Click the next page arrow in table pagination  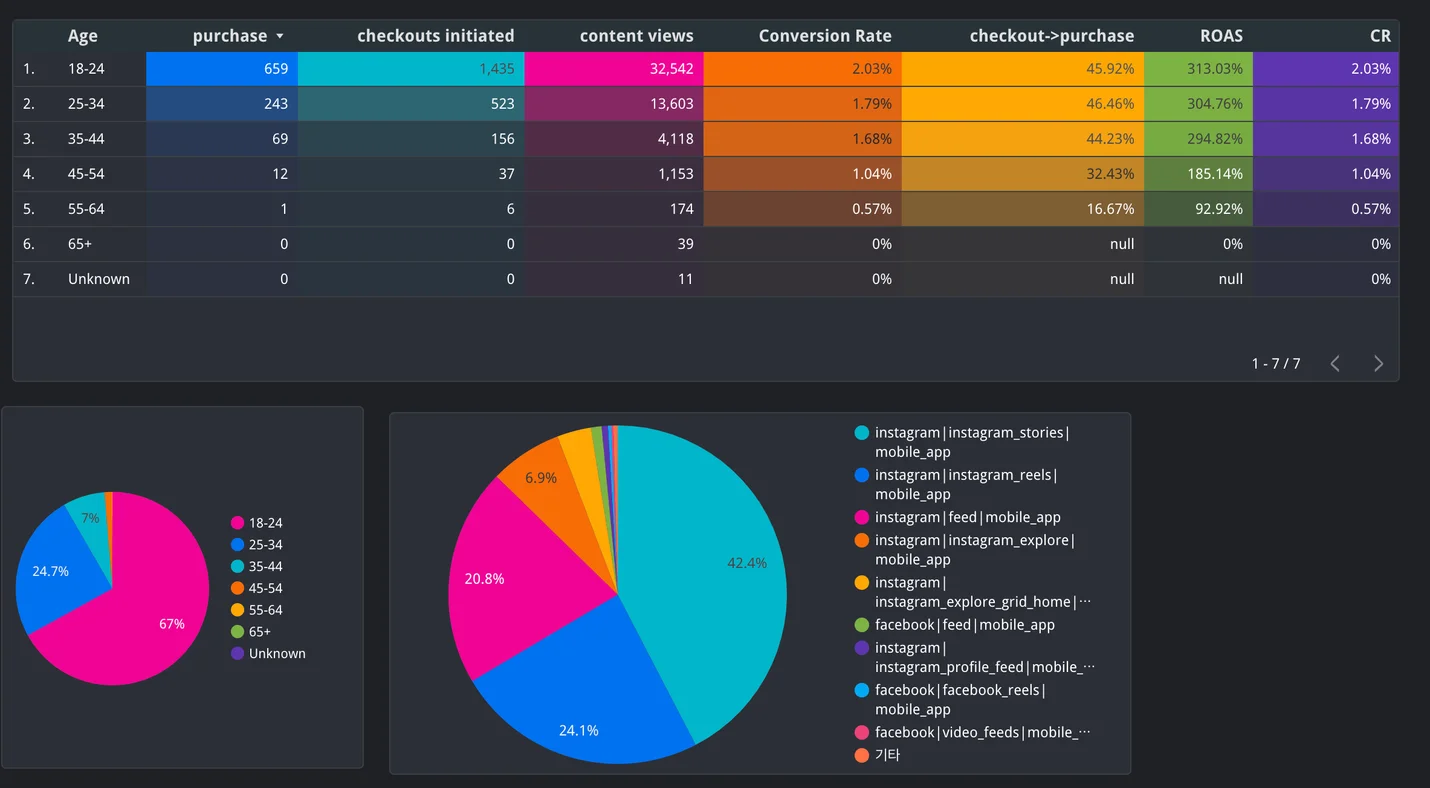pos(1378,364)
